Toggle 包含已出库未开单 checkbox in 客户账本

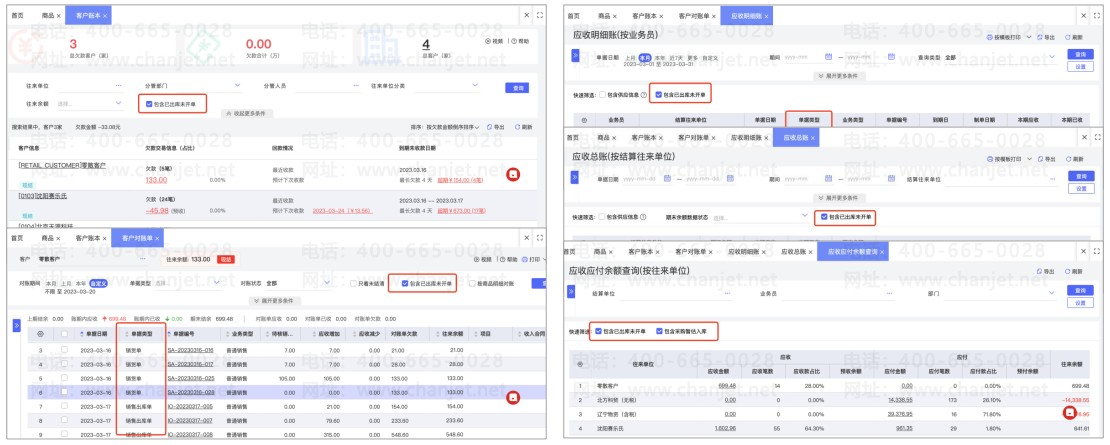[148, 104]
